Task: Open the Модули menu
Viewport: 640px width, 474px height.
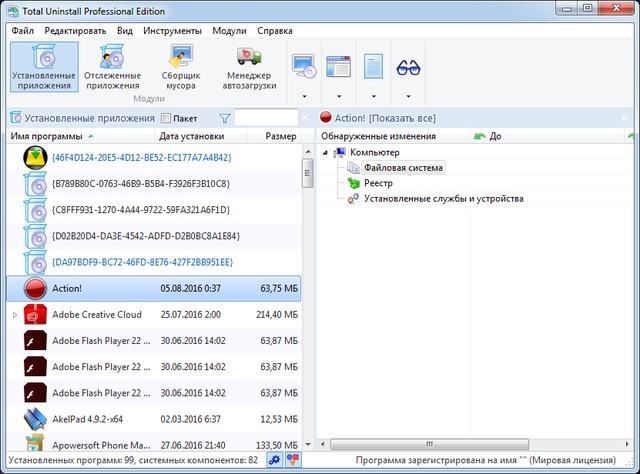Action: click(229, 31)
